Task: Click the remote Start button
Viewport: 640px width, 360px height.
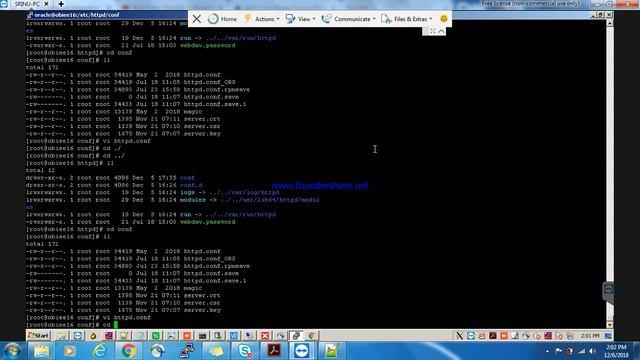Action: [x=38, y=336]
